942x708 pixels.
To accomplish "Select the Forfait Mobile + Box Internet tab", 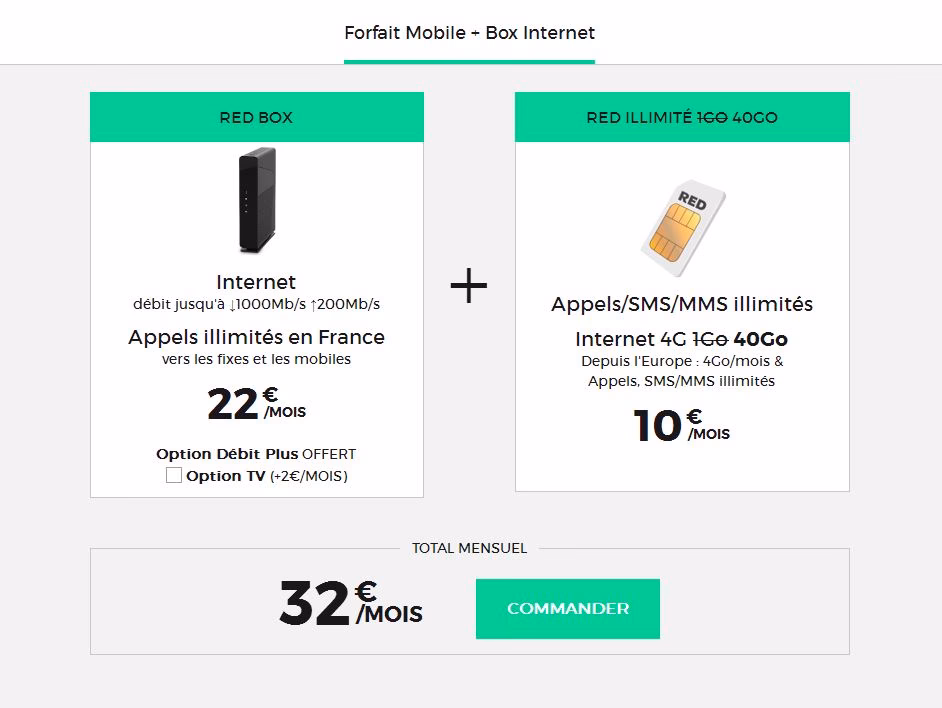I will [469, 32].
